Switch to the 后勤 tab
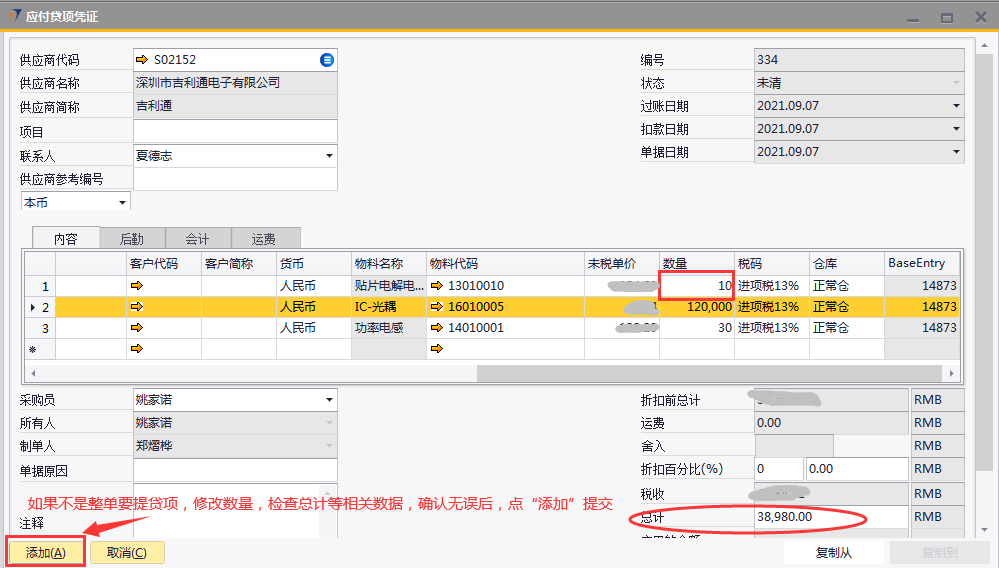Viewport: 999px width, 568px height. coord(131,239)
